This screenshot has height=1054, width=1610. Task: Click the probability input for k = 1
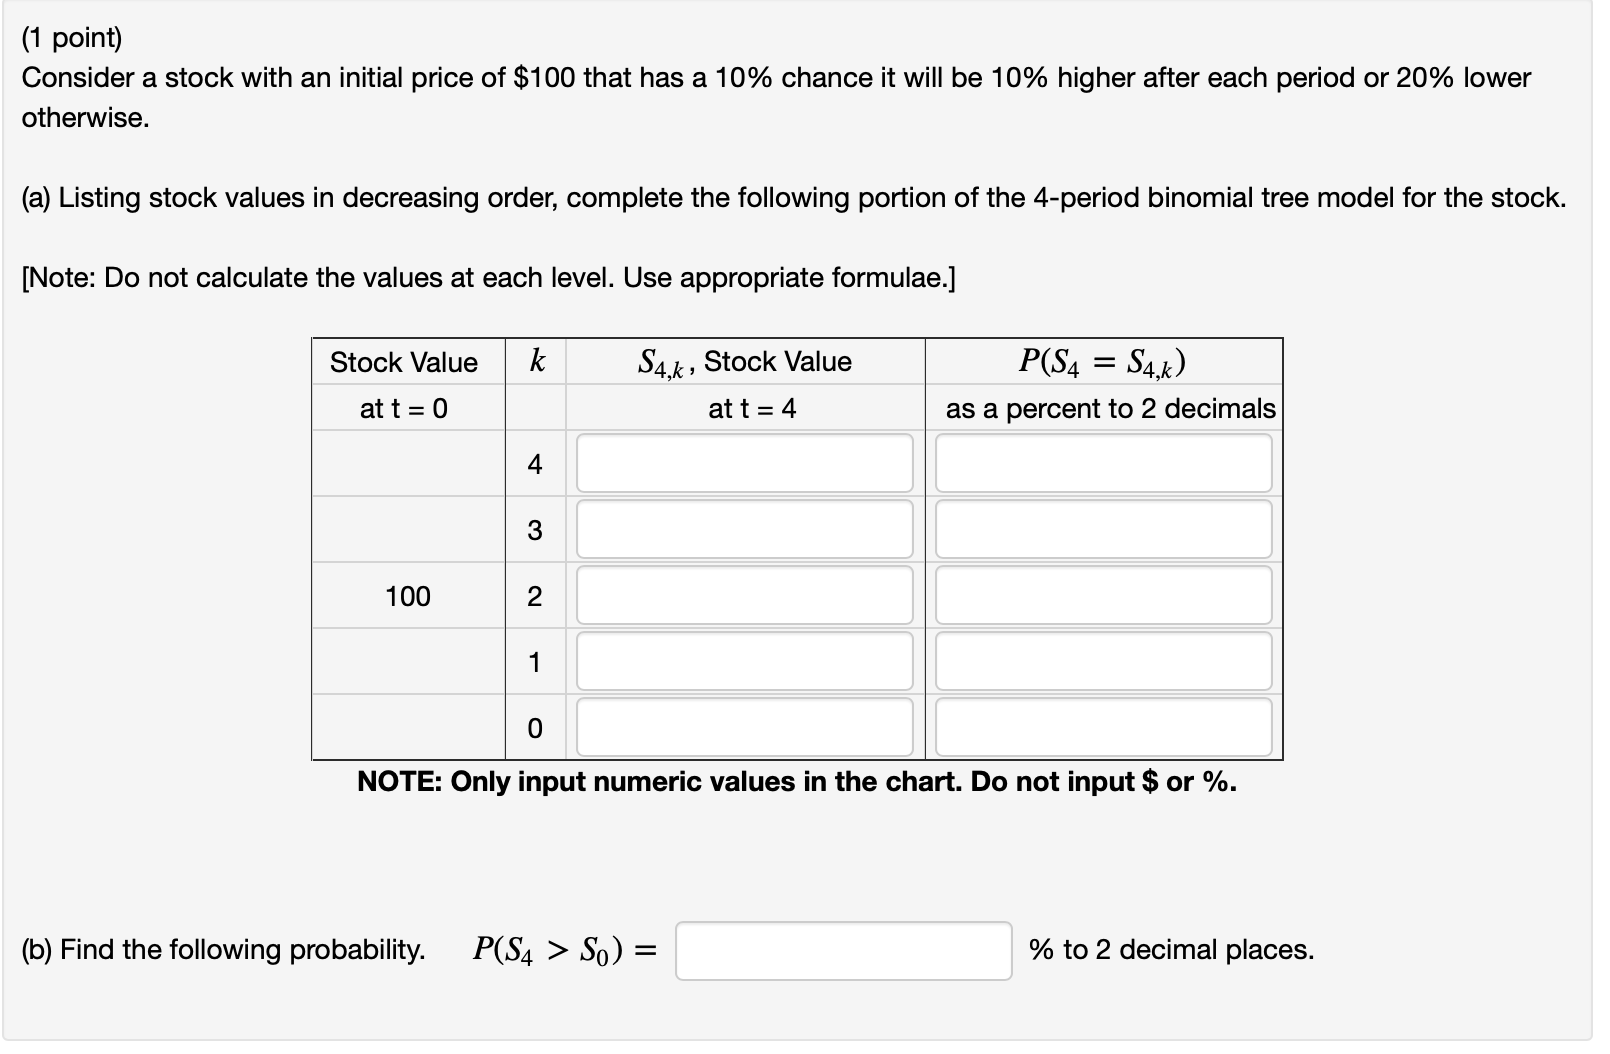click(x=1100, y=661)
